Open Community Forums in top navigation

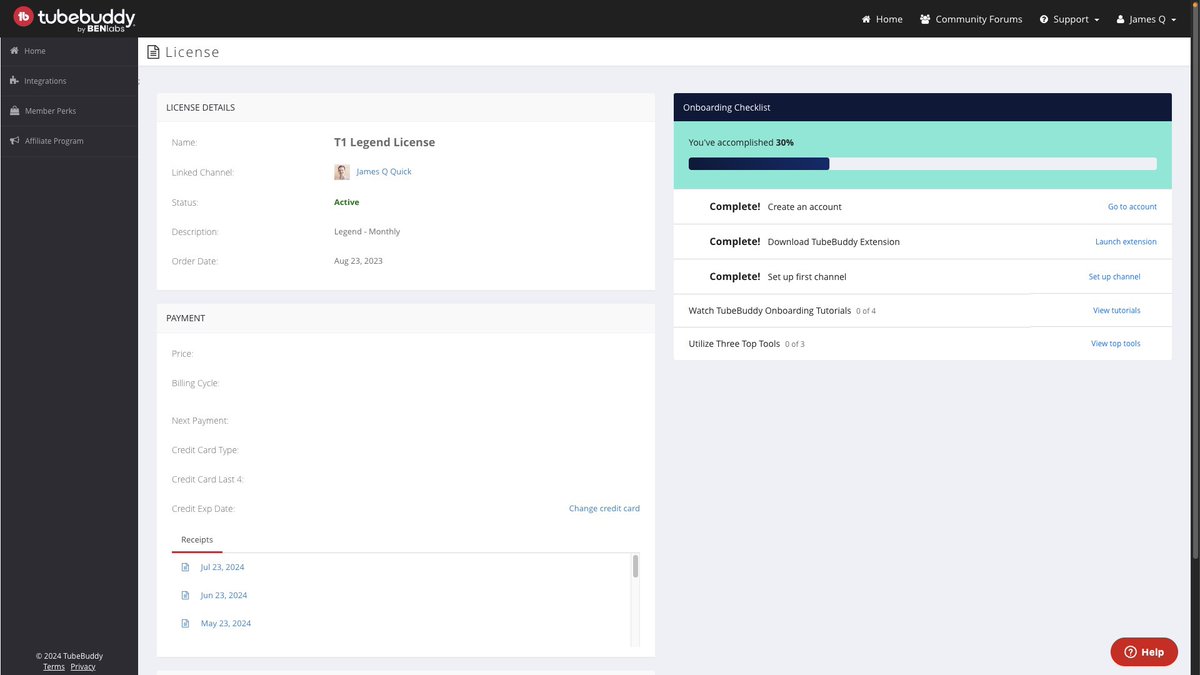pyautogui.click(x=971, y=19)
